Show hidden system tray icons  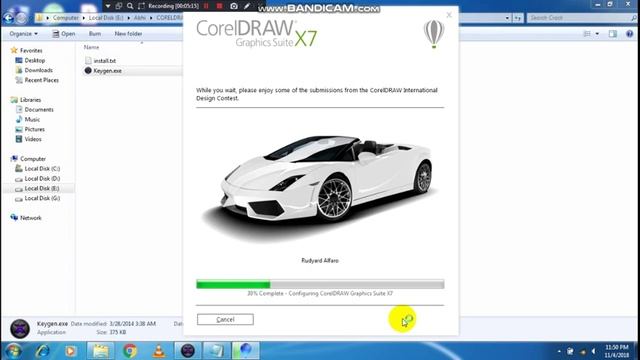559,351
